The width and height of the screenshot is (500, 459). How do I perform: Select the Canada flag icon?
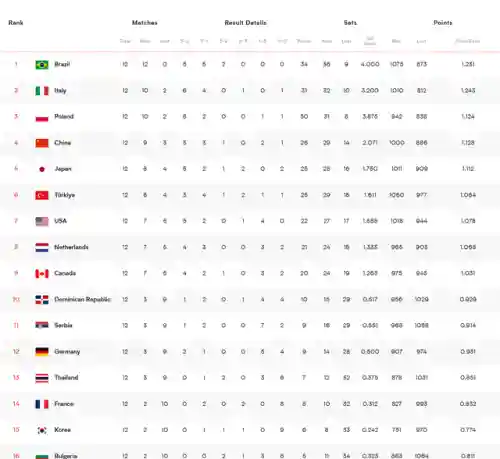[x=42, y=274]
